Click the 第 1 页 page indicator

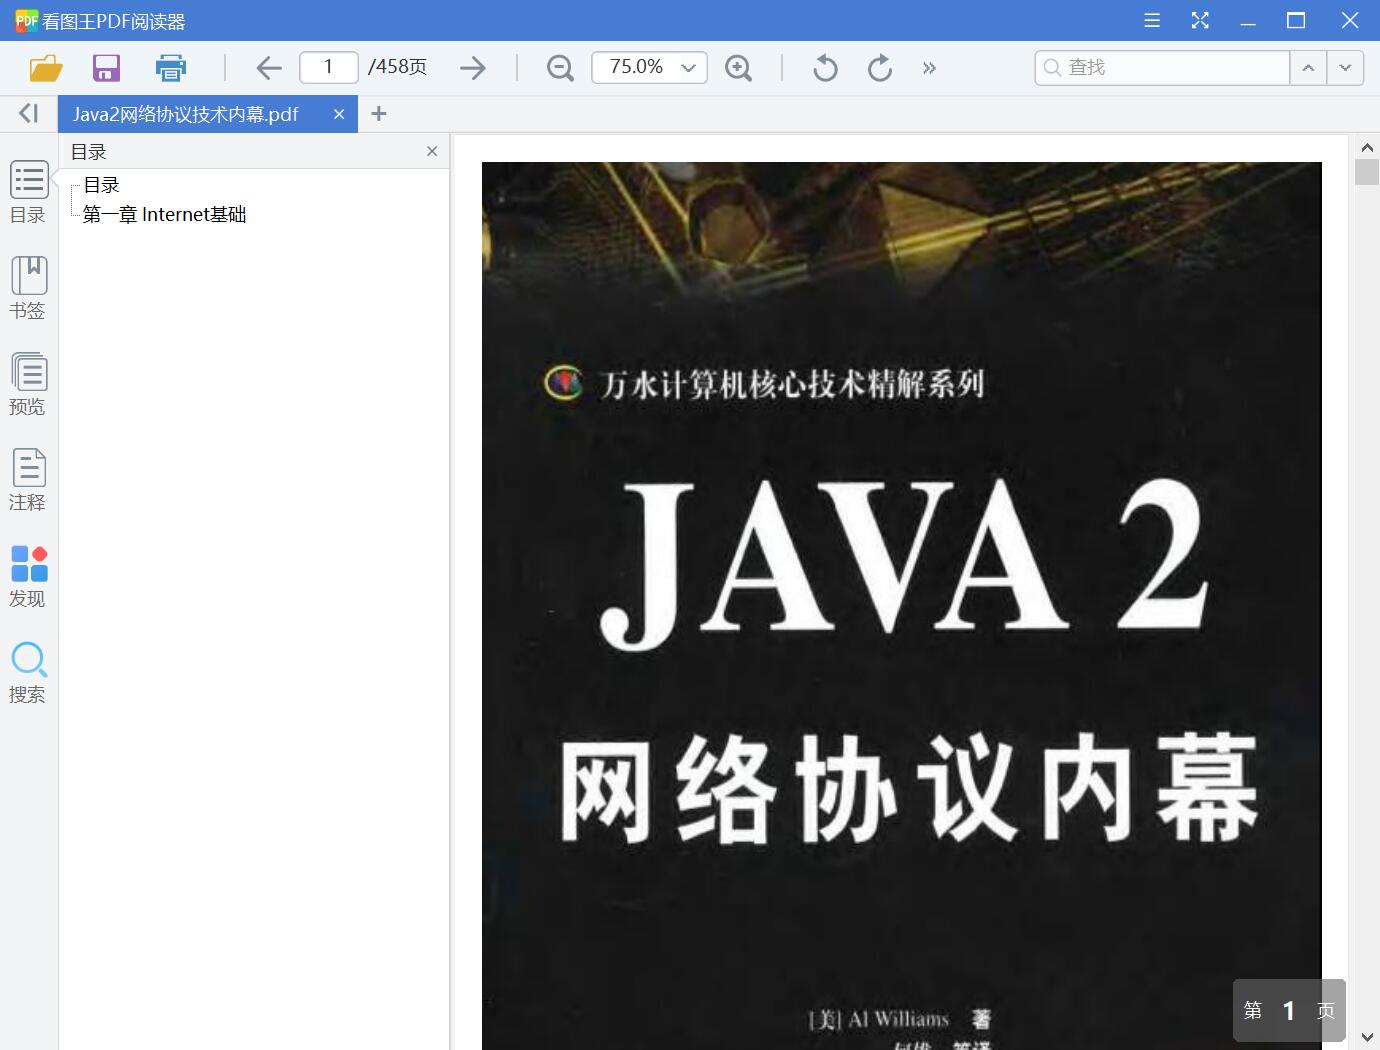click(x=1289, y=1011)
